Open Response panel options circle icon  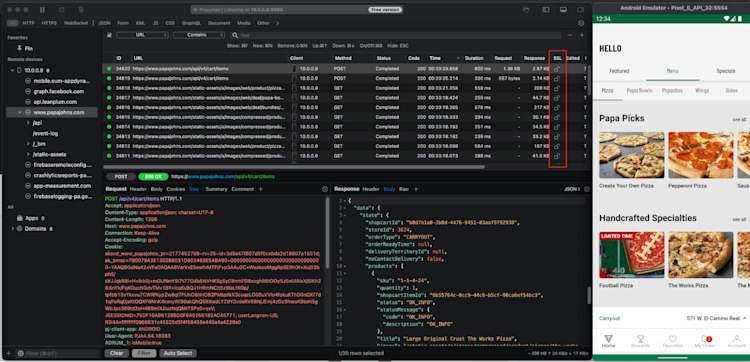[x=587, y=189]
